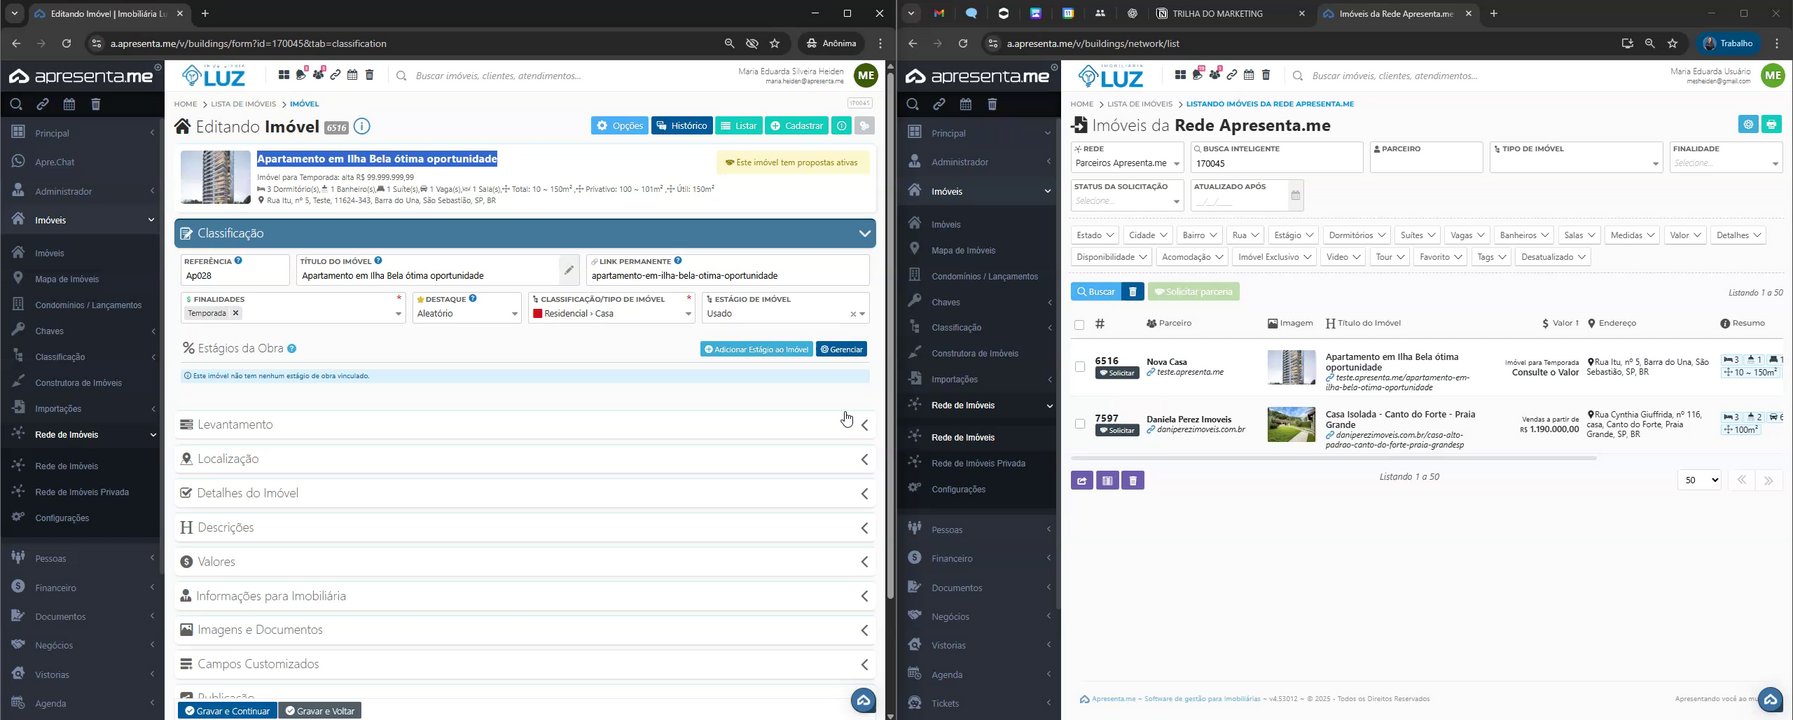1793x720 pixels.
Task: Click the Solicitar badge under listing 6516
Action: (1117, 373)
